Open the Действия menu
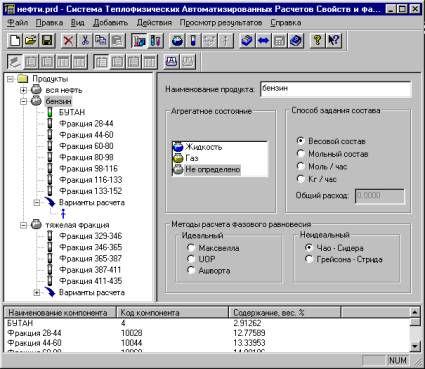 pyautogui.click(x=154, y=23)
